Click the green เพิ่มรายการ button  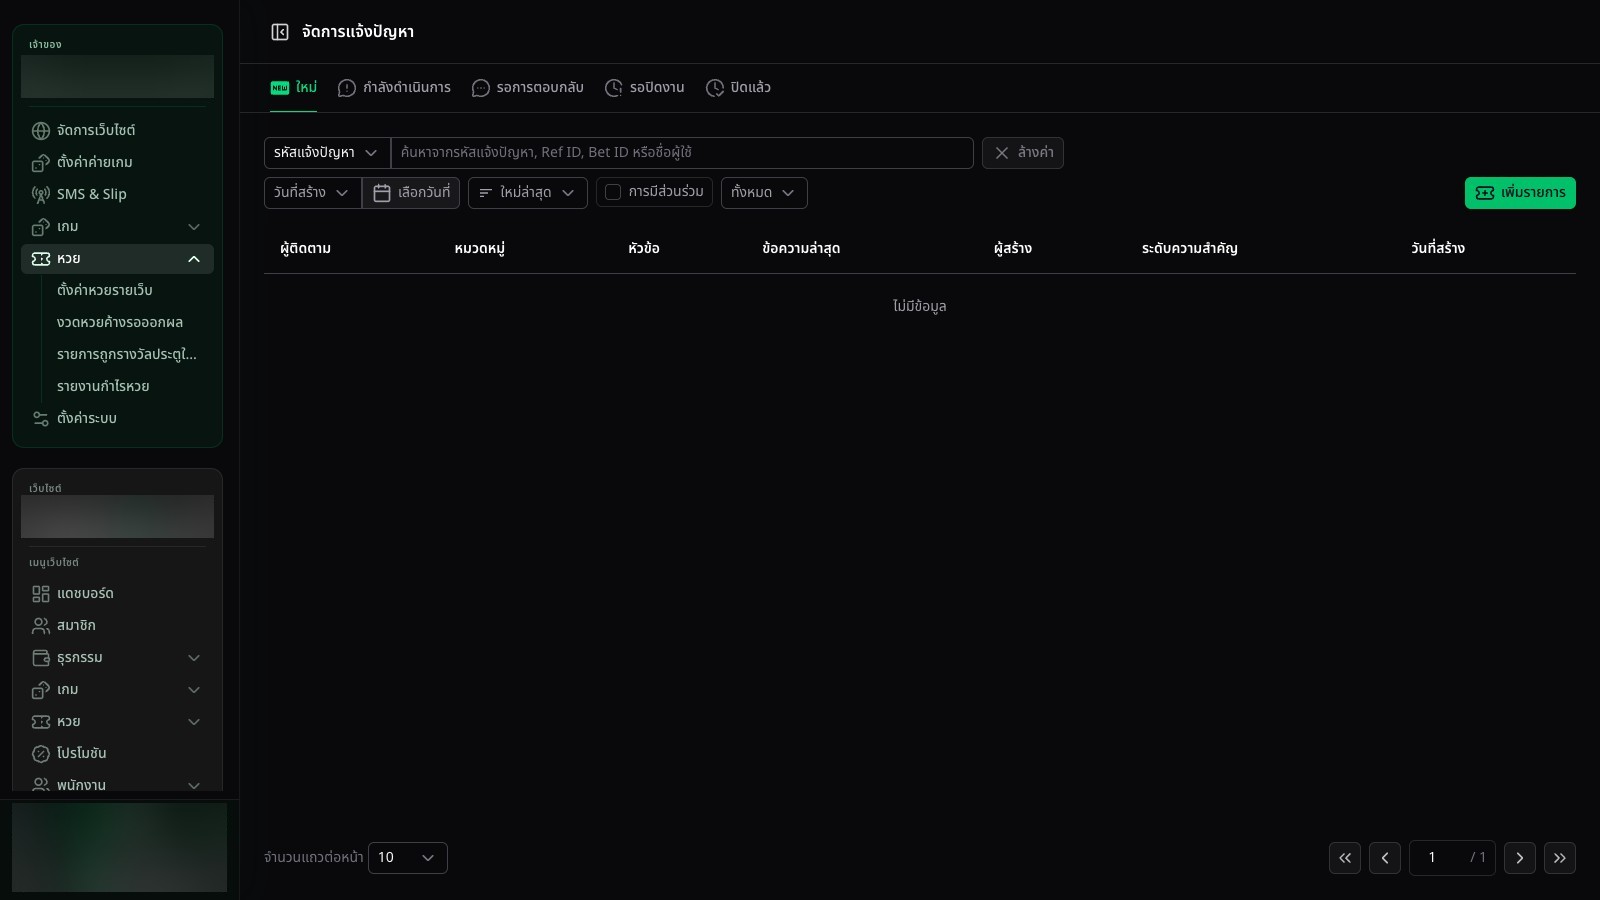click(x=1520, y=193)
